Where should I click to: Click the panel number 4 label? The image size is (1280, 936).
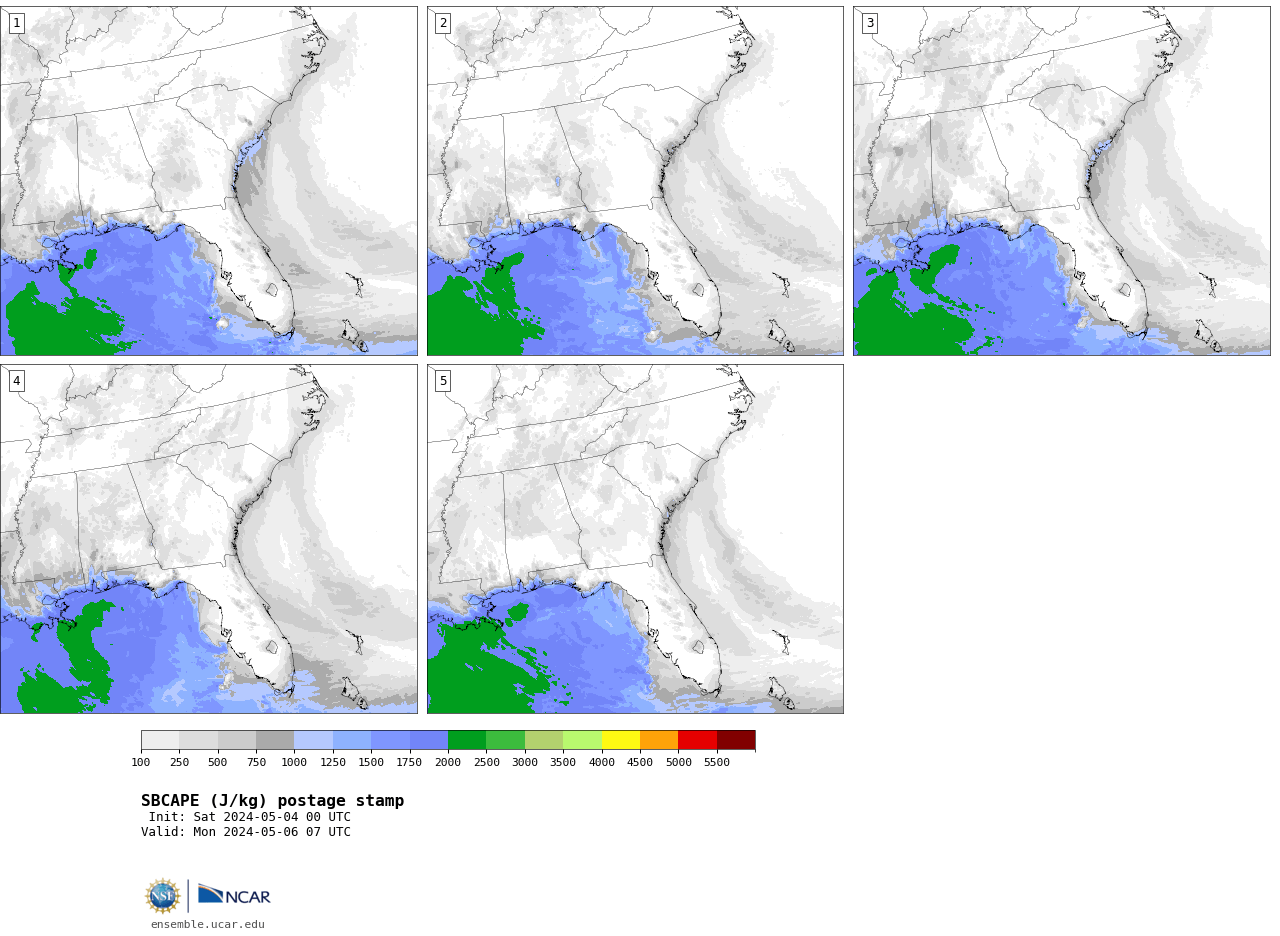pyautogui.click(x=16, y=381)
